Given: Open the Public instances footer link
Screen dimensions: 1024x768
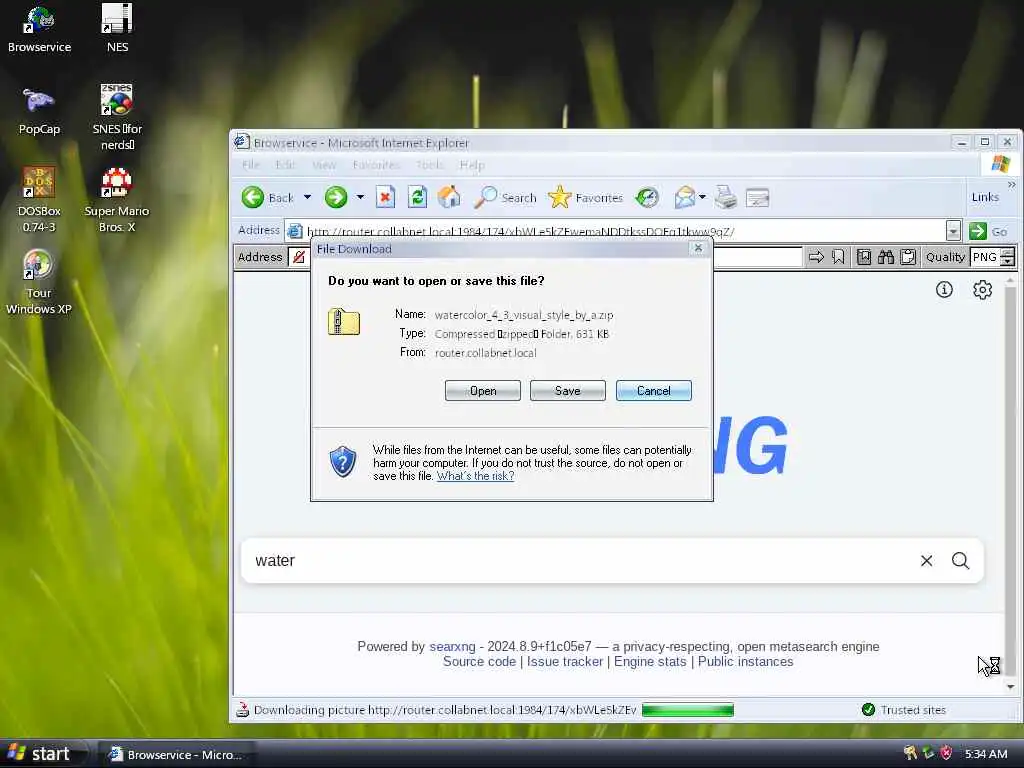Looking at the screenshot, I should (x=745, y=662).
